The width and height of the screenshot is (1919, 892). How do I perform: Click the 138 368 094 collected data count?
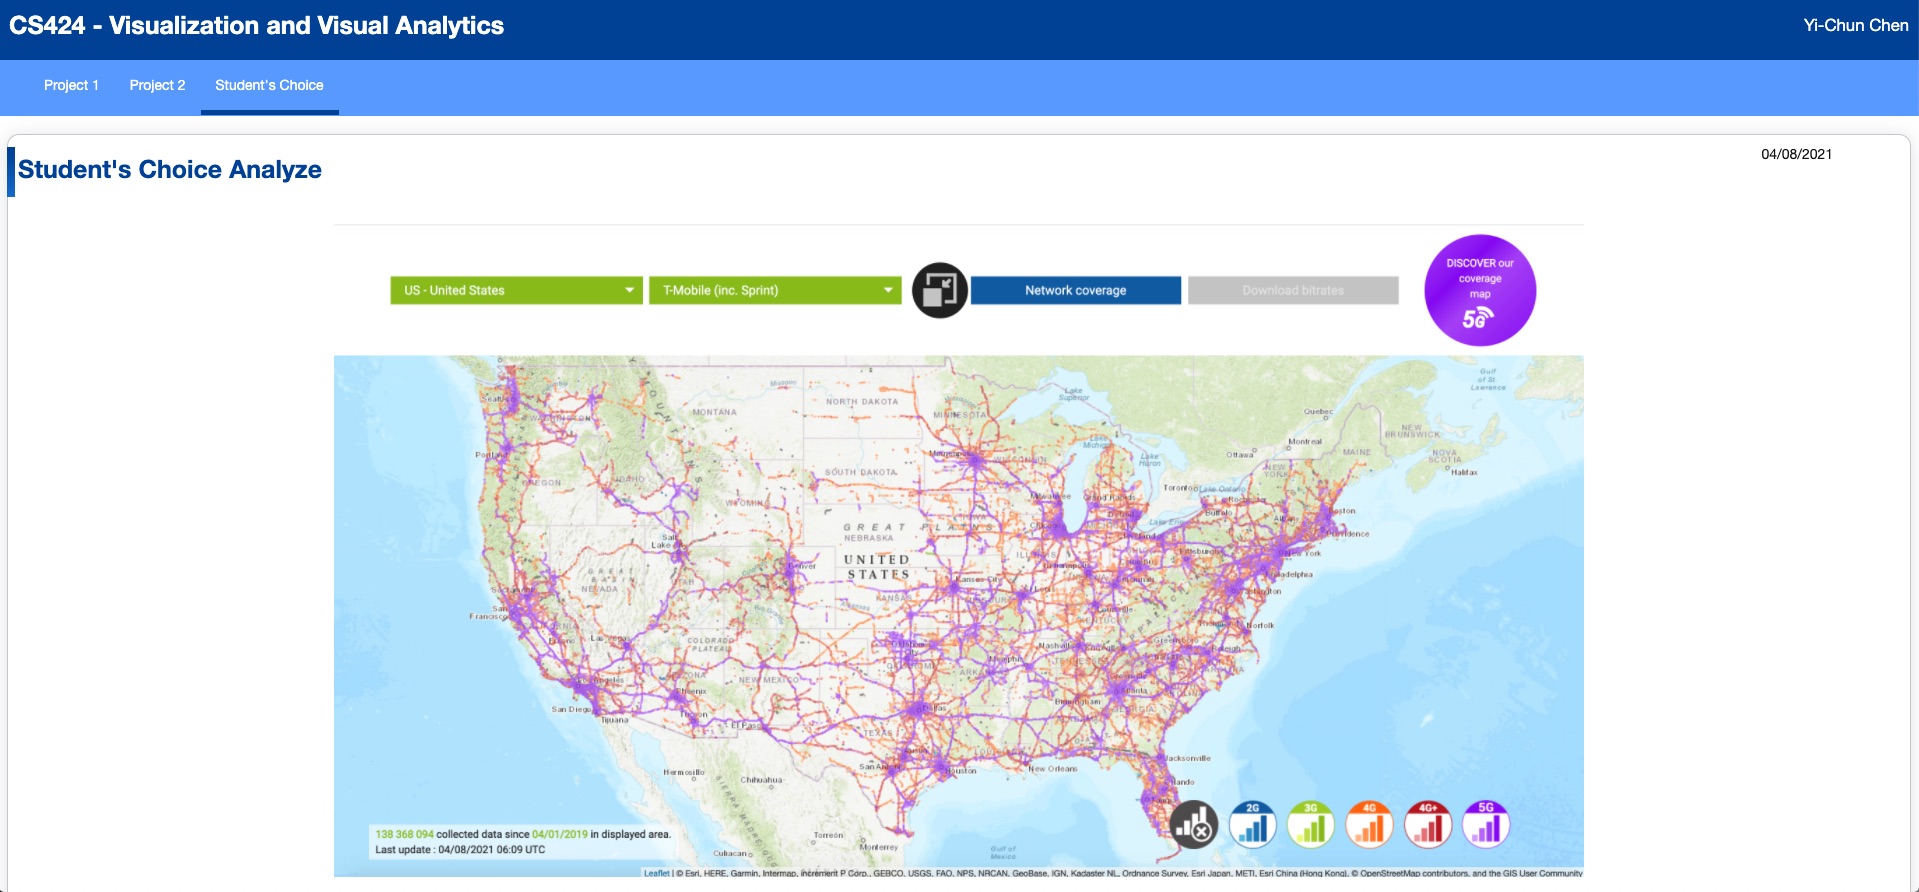[x=404, y=834]
